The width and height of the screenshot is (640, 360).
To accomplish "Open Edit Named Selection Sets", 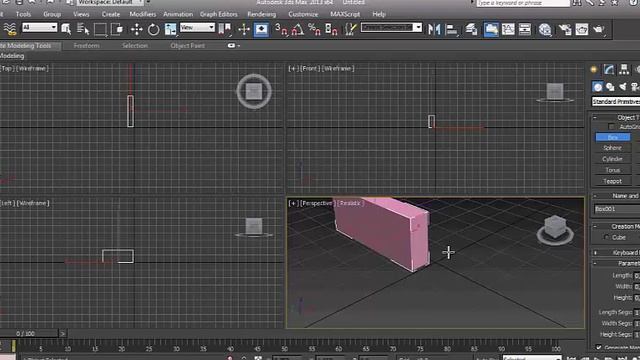I will tap(351, 29).
